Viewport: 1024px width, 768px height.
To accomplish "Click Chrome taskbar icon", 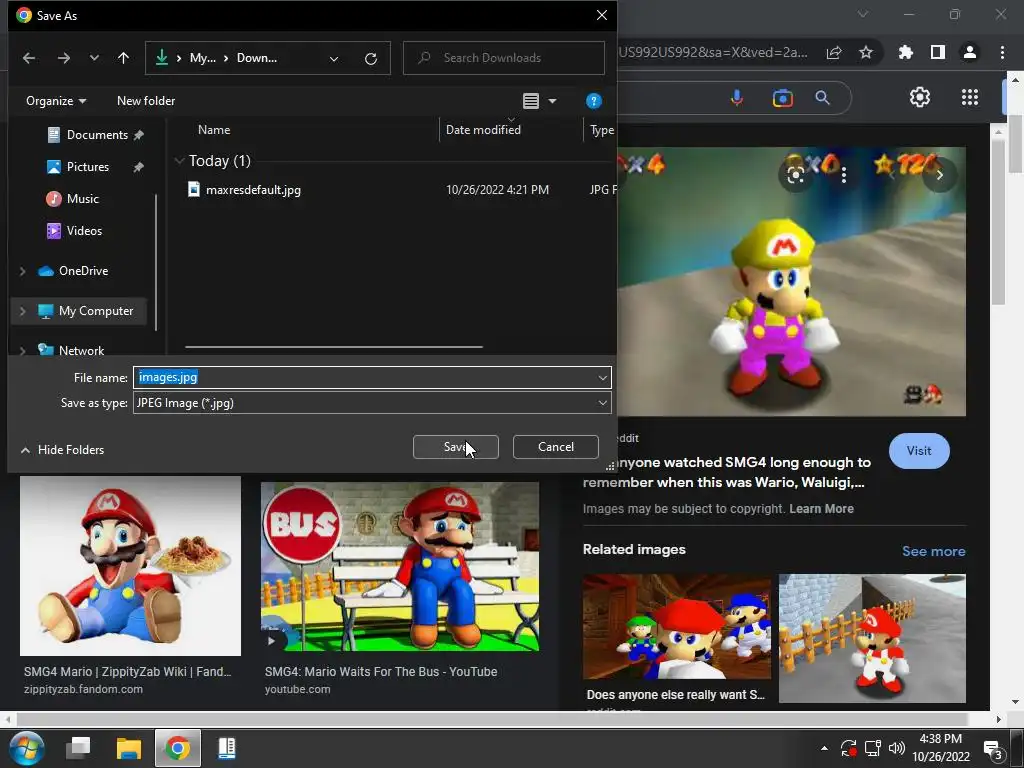I will point(177,748).
